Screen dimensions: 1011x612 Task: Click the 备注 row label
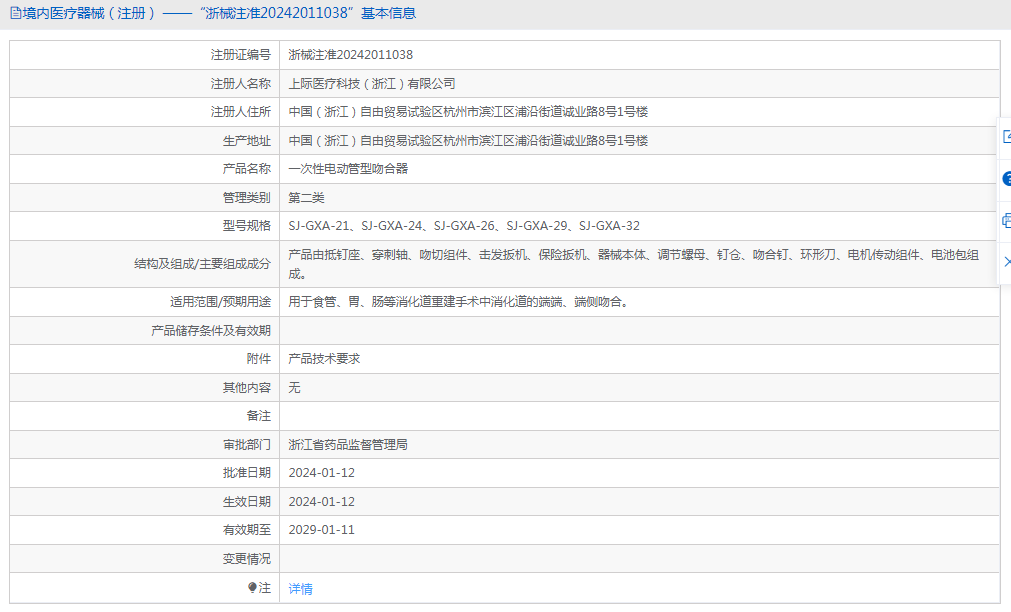(x=259, y=416)
